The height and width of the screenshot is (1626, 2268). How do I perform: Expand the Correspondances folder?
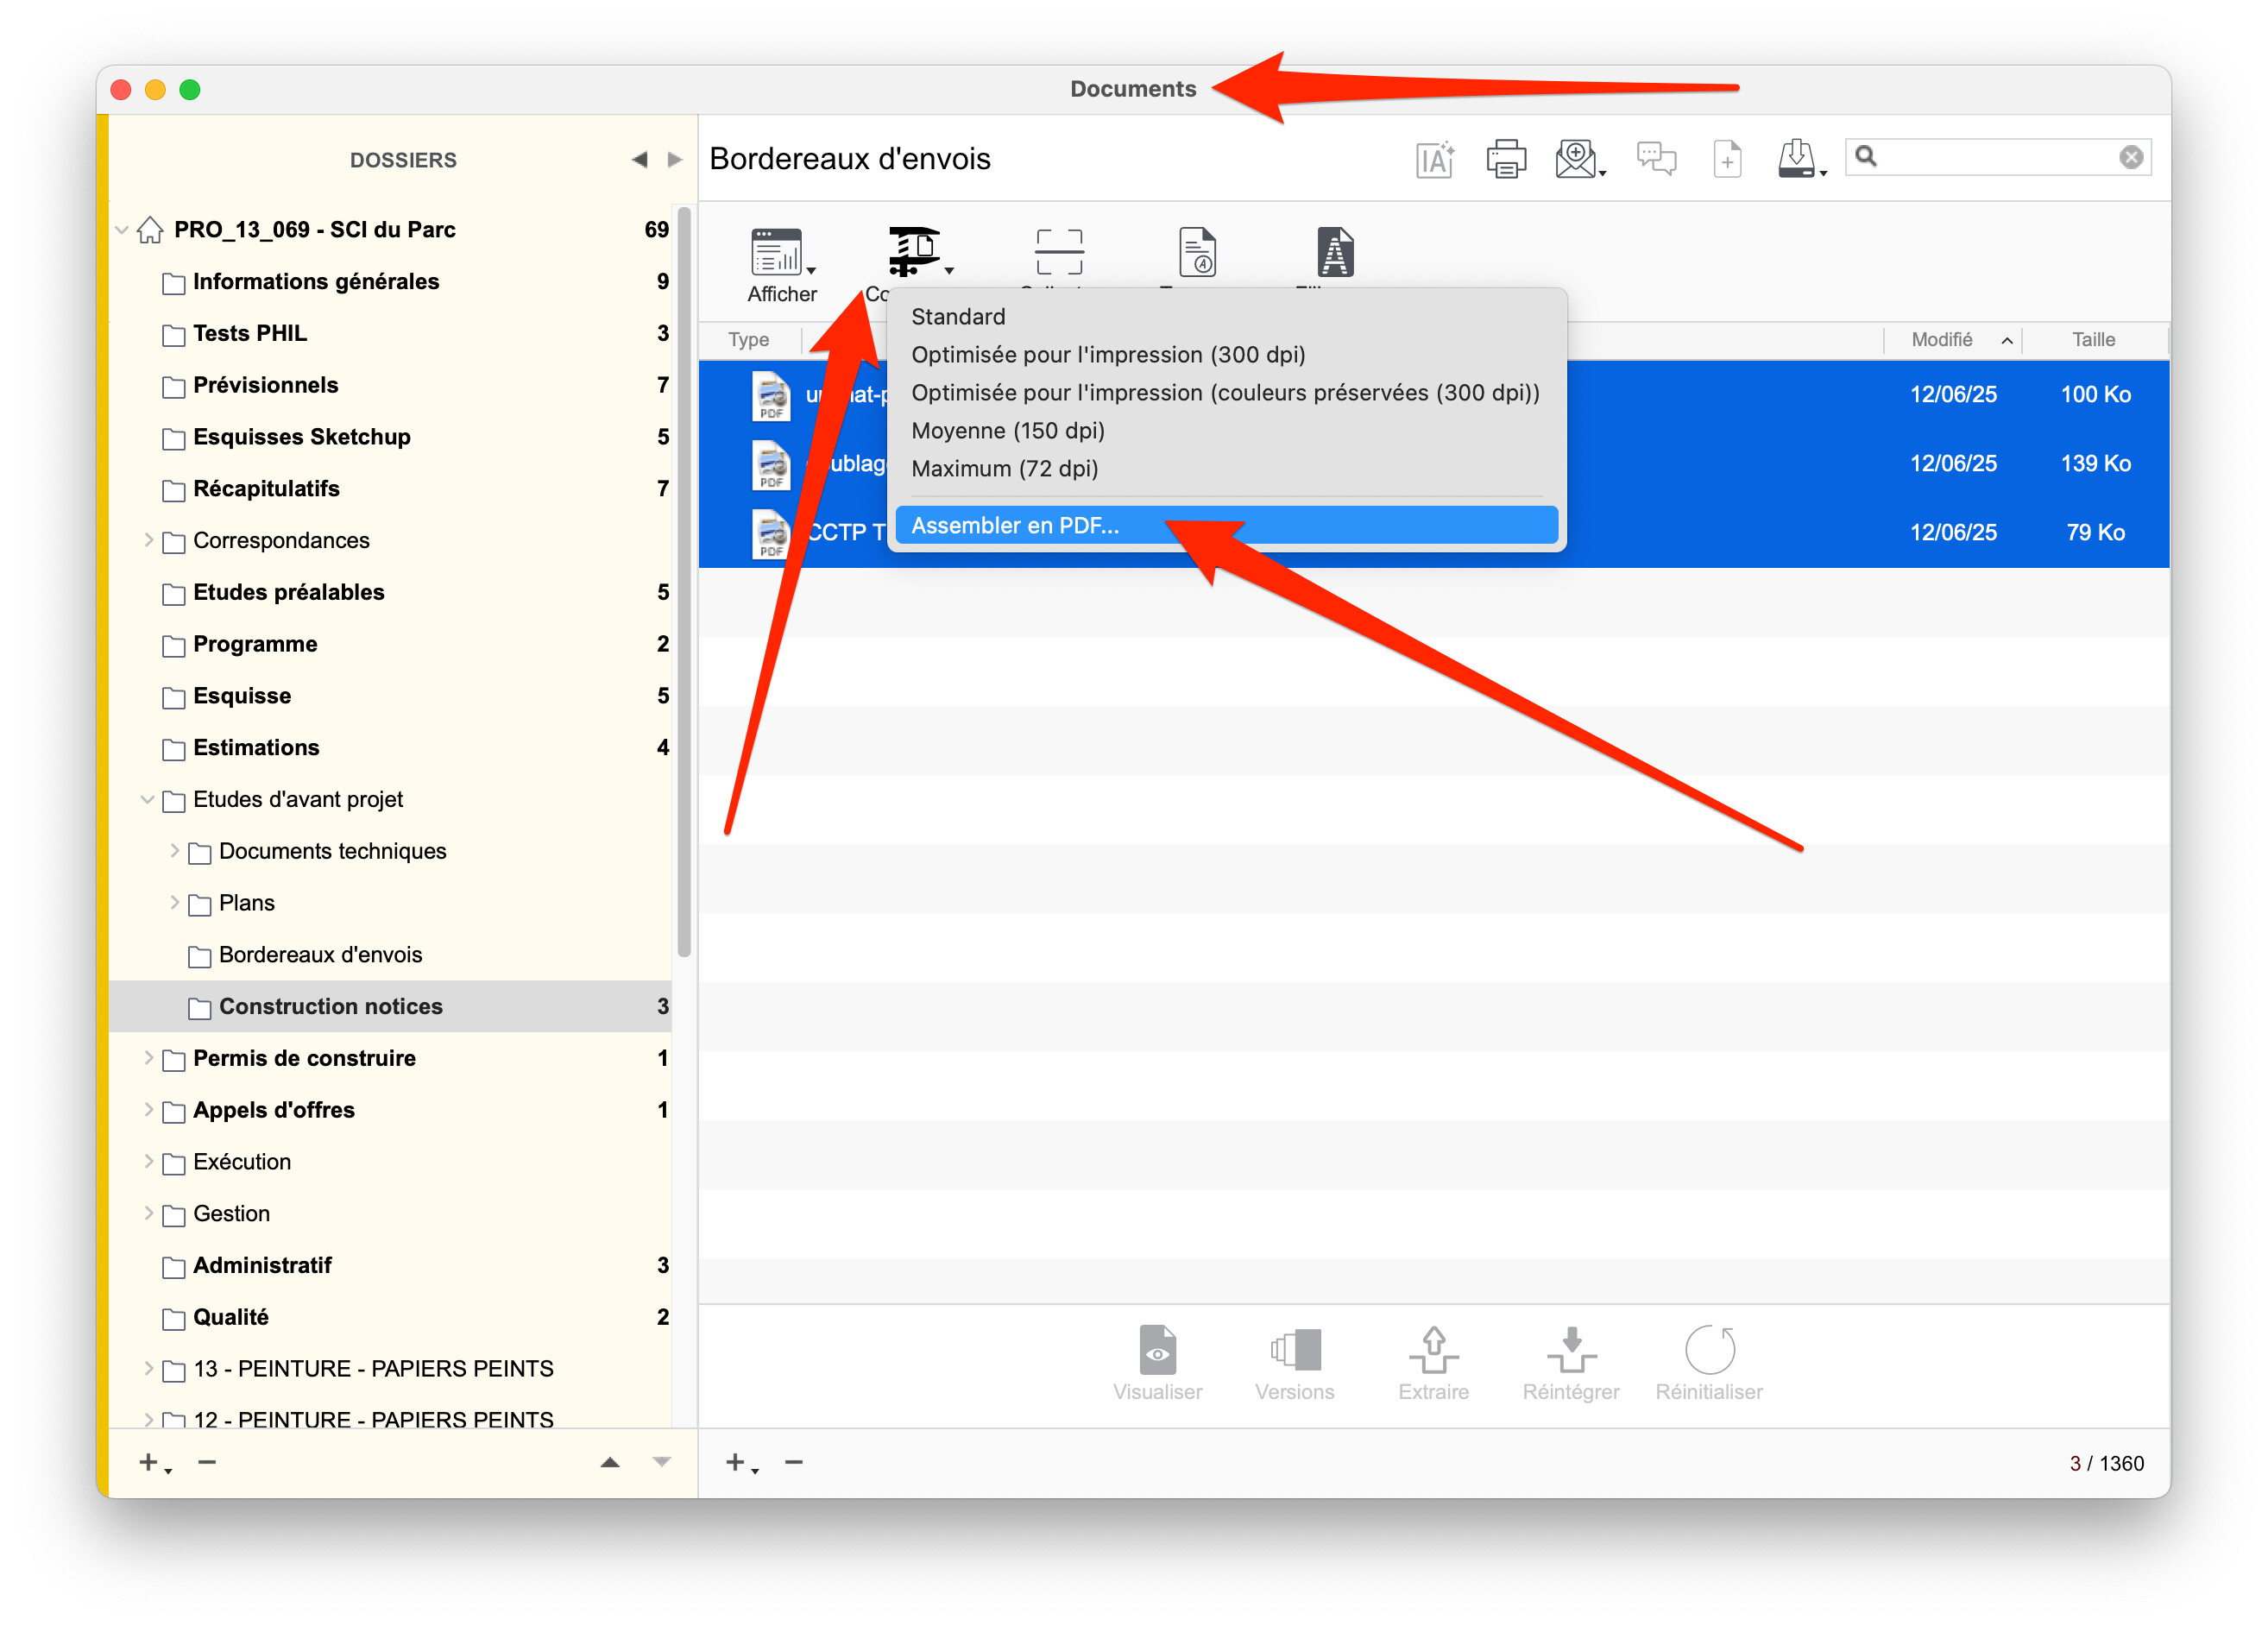(148, 540)
